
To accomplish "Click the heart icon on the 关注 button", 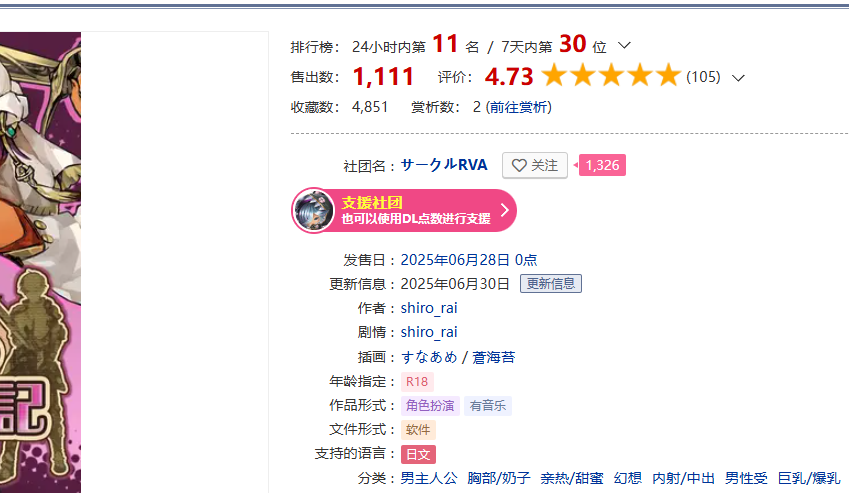I will (x=519, y=166).
